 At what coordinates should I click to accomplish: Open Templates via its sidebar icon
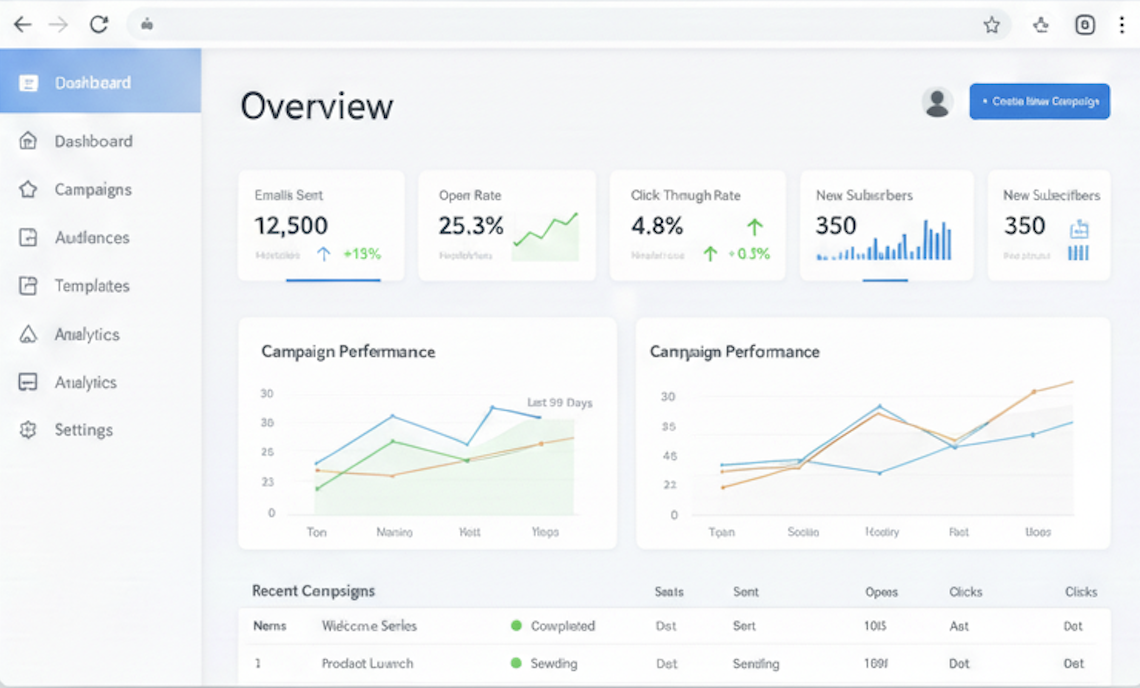click(28, 285)
